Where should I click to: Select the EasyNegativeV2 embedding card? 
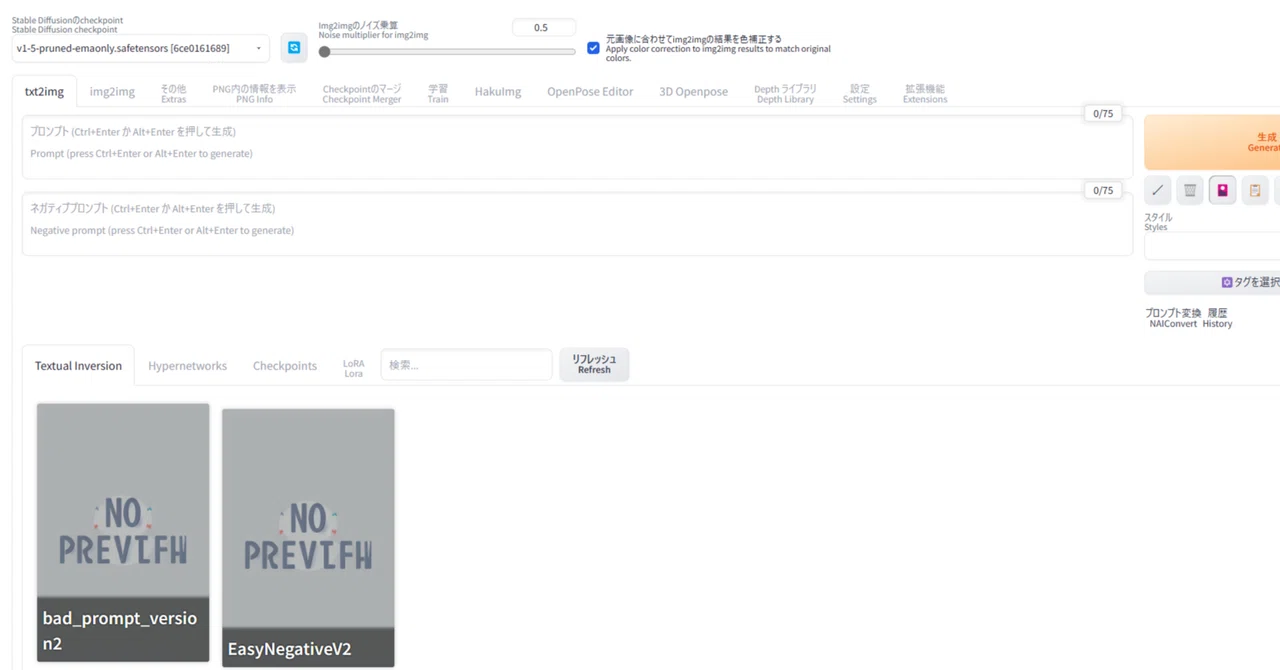click(308, 538)
